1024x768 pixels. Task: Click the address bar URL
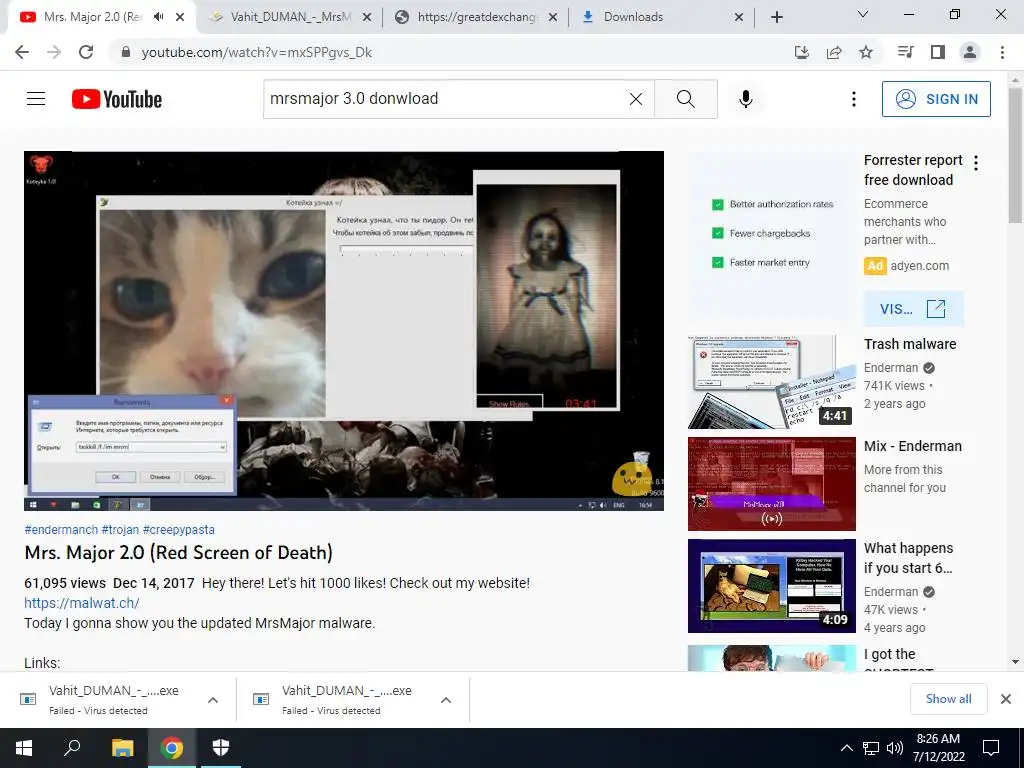click(x=257, y=52)
